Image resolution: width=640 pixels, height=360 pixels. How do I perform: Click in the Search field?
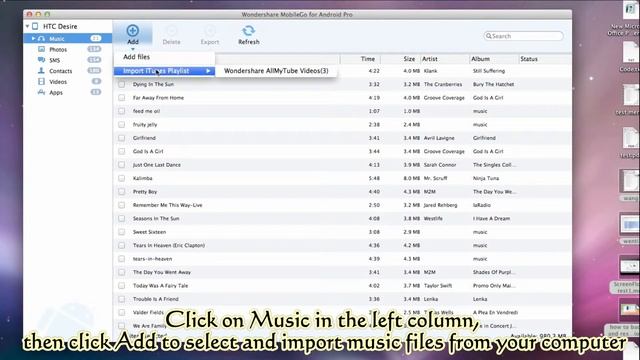524,36
